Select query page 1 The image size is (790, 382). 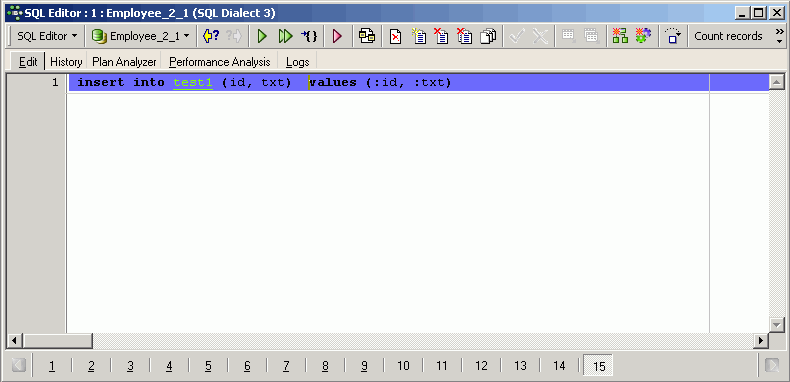52,366
